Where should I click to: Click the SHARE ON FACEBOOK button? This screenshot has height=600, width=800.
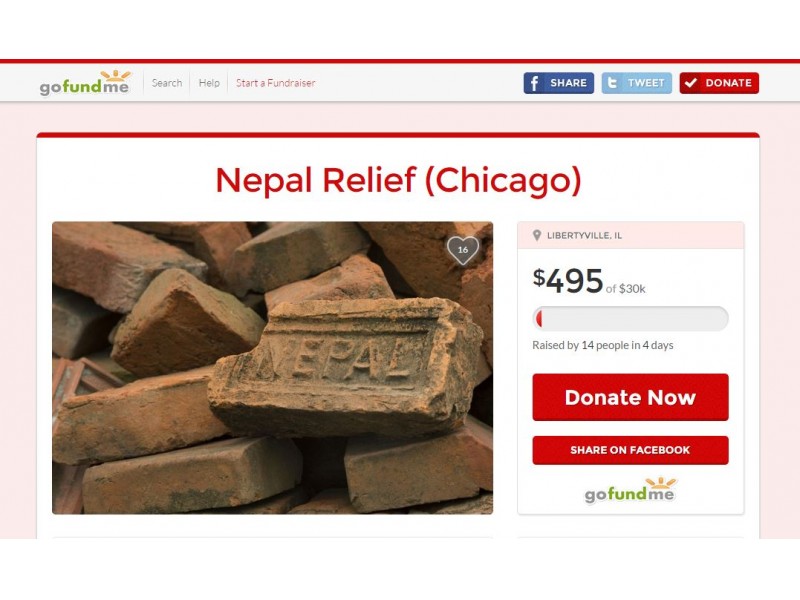tap(631, 450)
